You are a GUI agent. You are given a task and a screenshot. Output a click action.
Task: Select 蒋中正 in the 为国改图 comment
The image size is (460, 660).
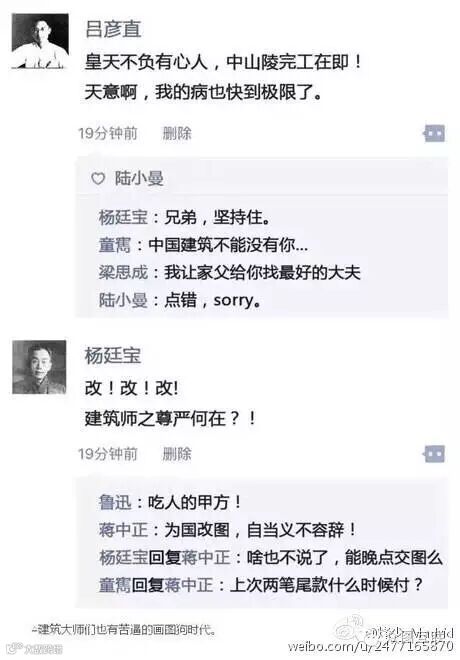(123, 530)
